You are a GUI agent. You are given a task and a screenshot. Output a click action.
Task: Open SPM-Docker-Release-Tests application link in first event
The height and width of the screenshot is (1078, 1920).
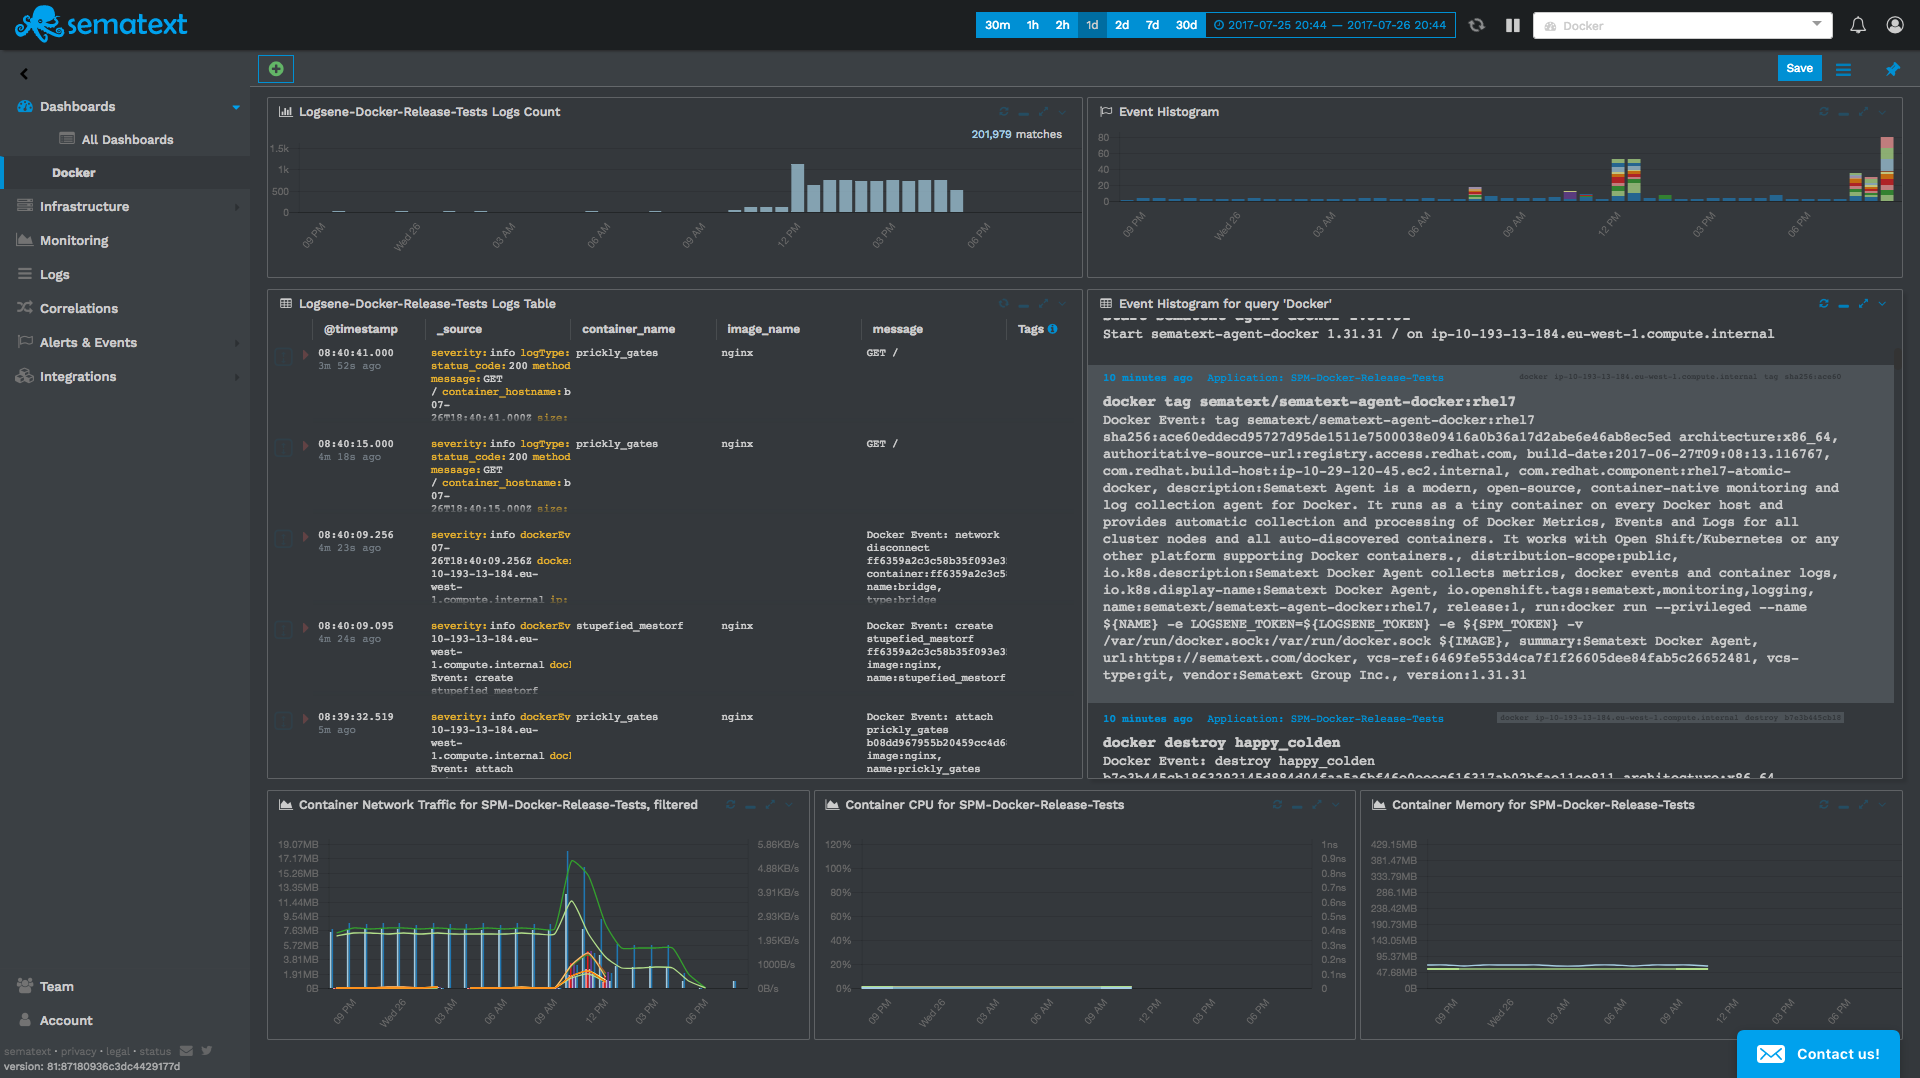tap(1366, 378)
